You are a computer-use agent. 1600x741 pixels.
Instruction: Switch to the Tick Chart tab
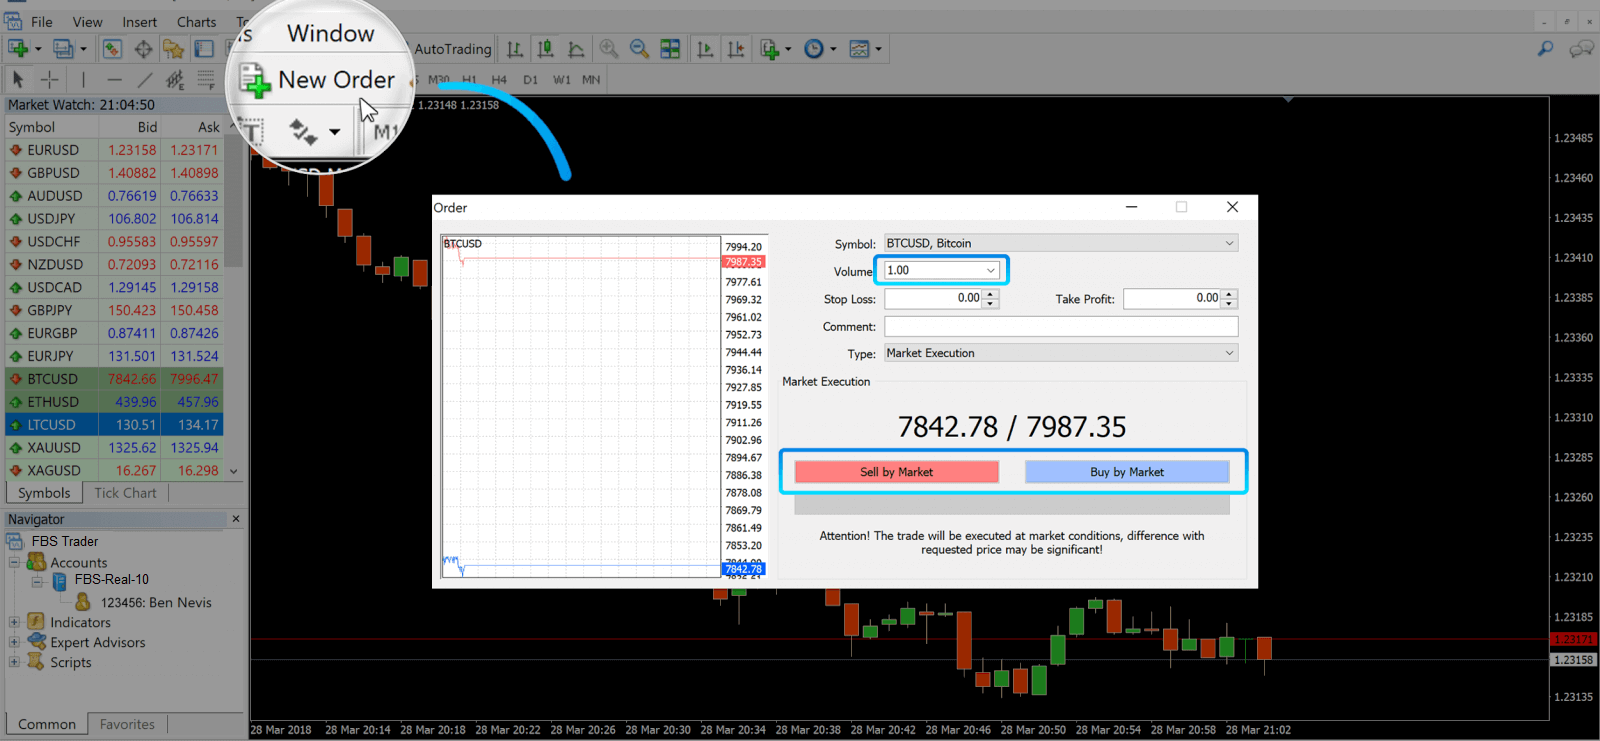coord(125,493)
